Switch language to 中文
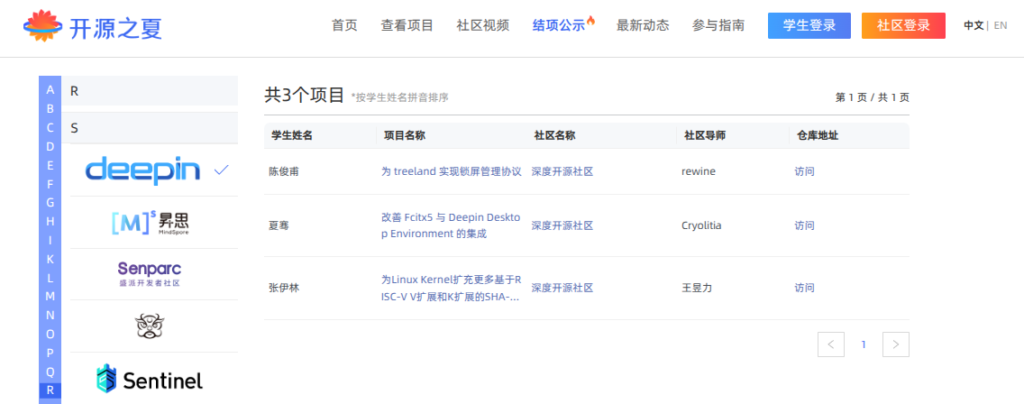The width and height of the screenshot is (1024, 404). [x=973, y=26]
